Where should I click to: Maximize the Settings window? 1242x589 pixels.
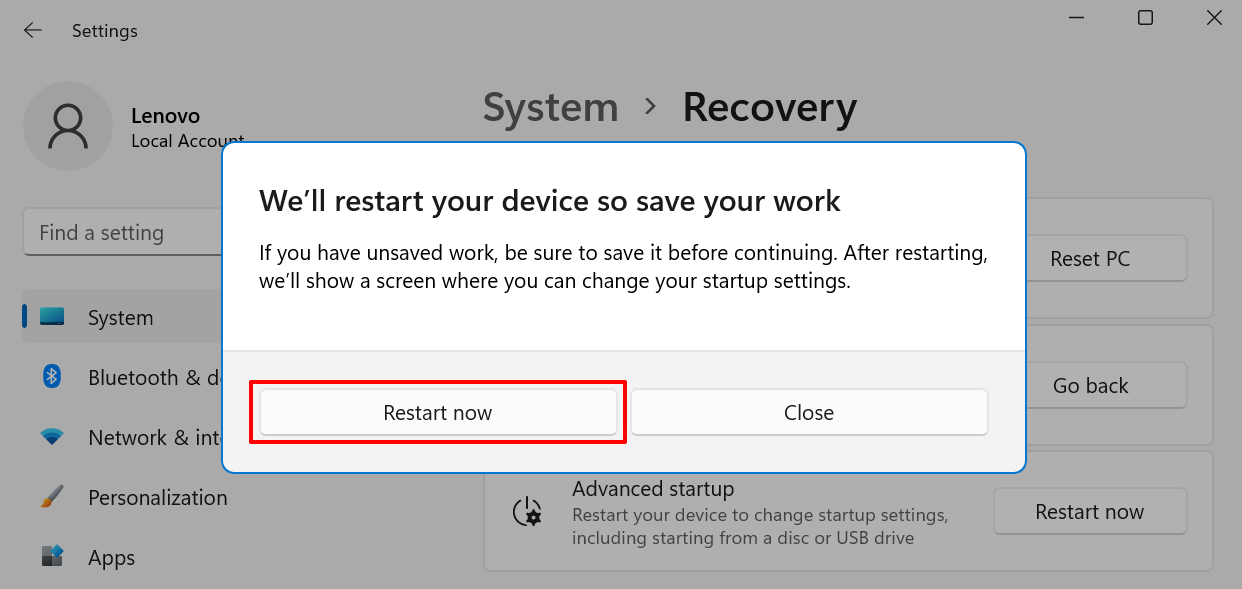tap(1146, 17)
